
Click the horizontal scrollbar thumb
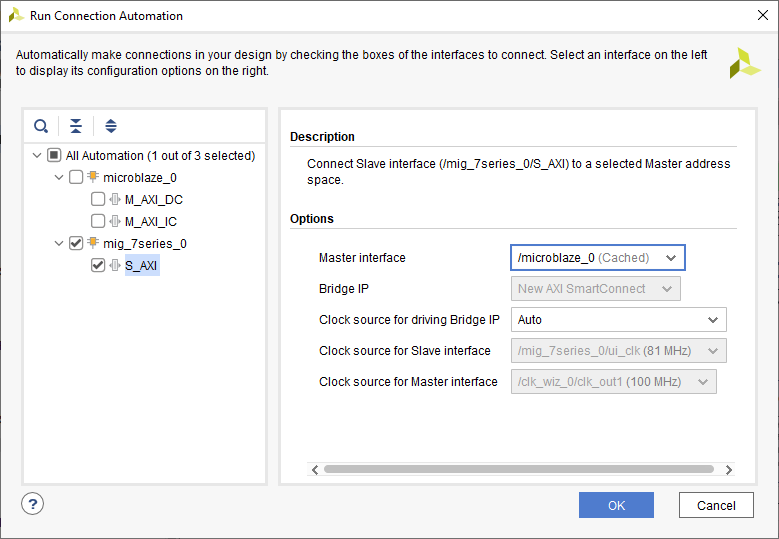(x=519, y=469)
